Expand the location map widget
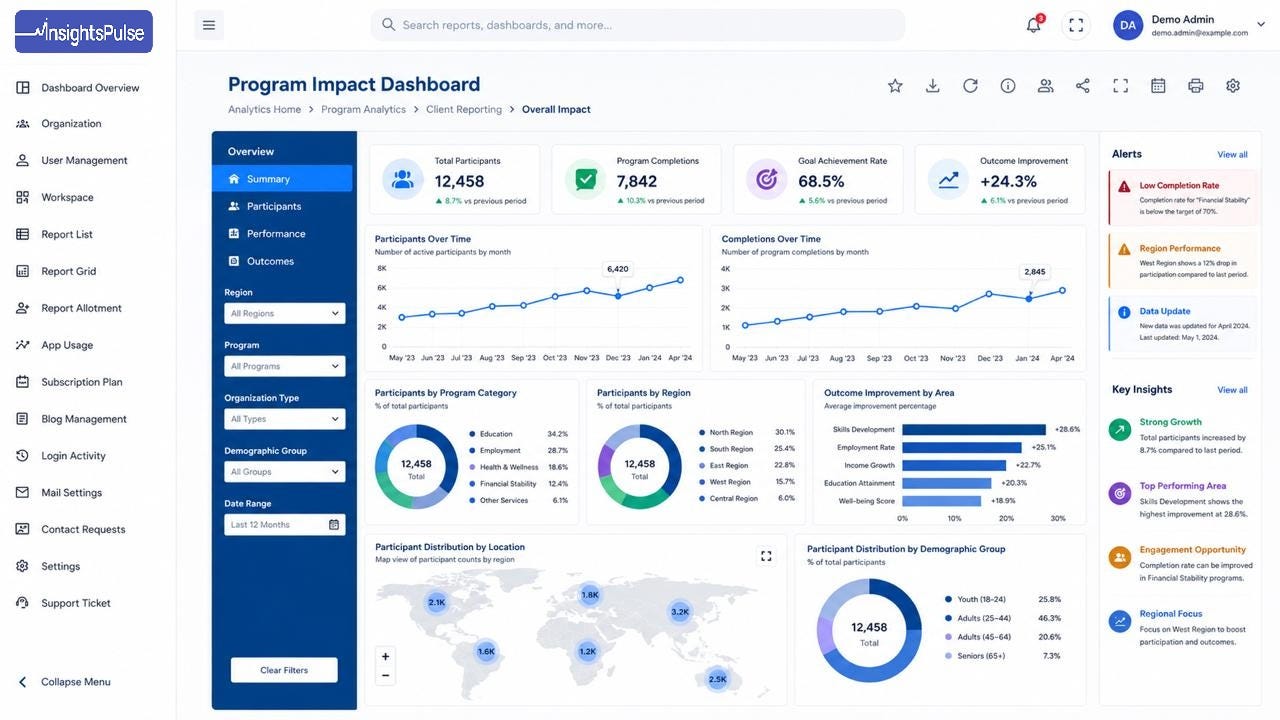This screenshot has width=1280, height=720. click(x=766, y=556)
